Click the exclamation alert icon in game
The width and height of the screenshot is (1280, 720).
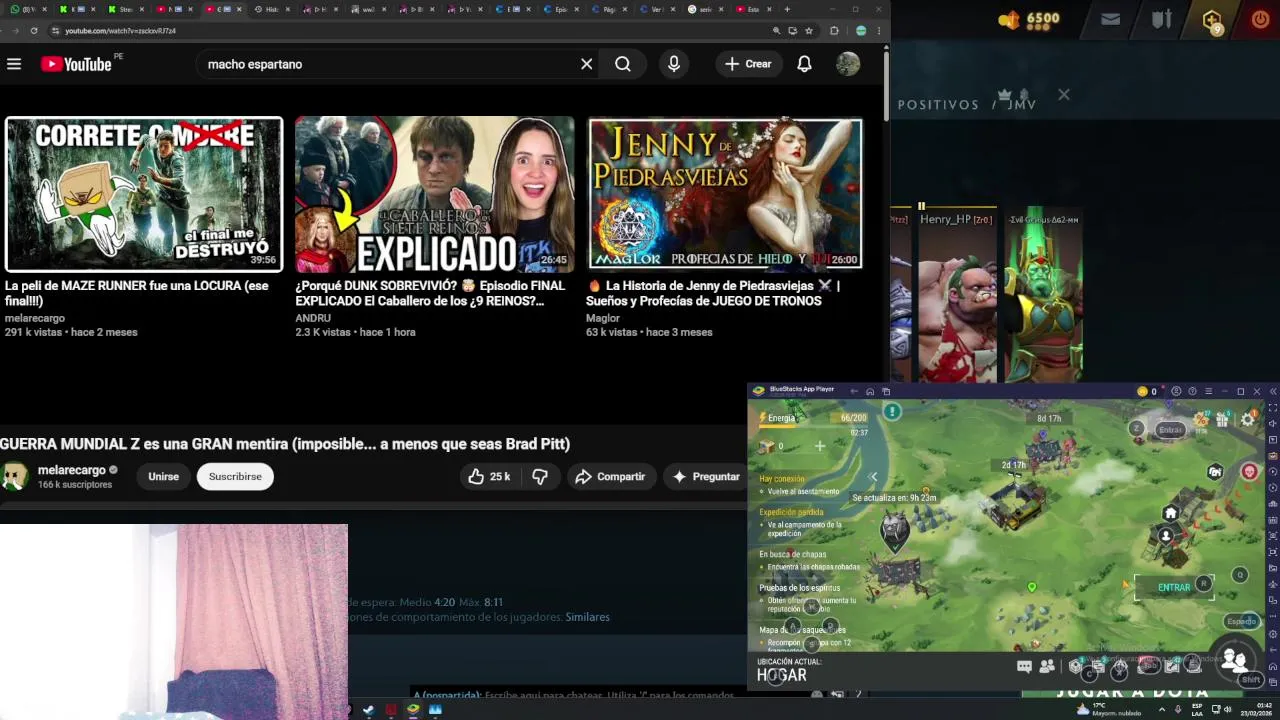892,411
